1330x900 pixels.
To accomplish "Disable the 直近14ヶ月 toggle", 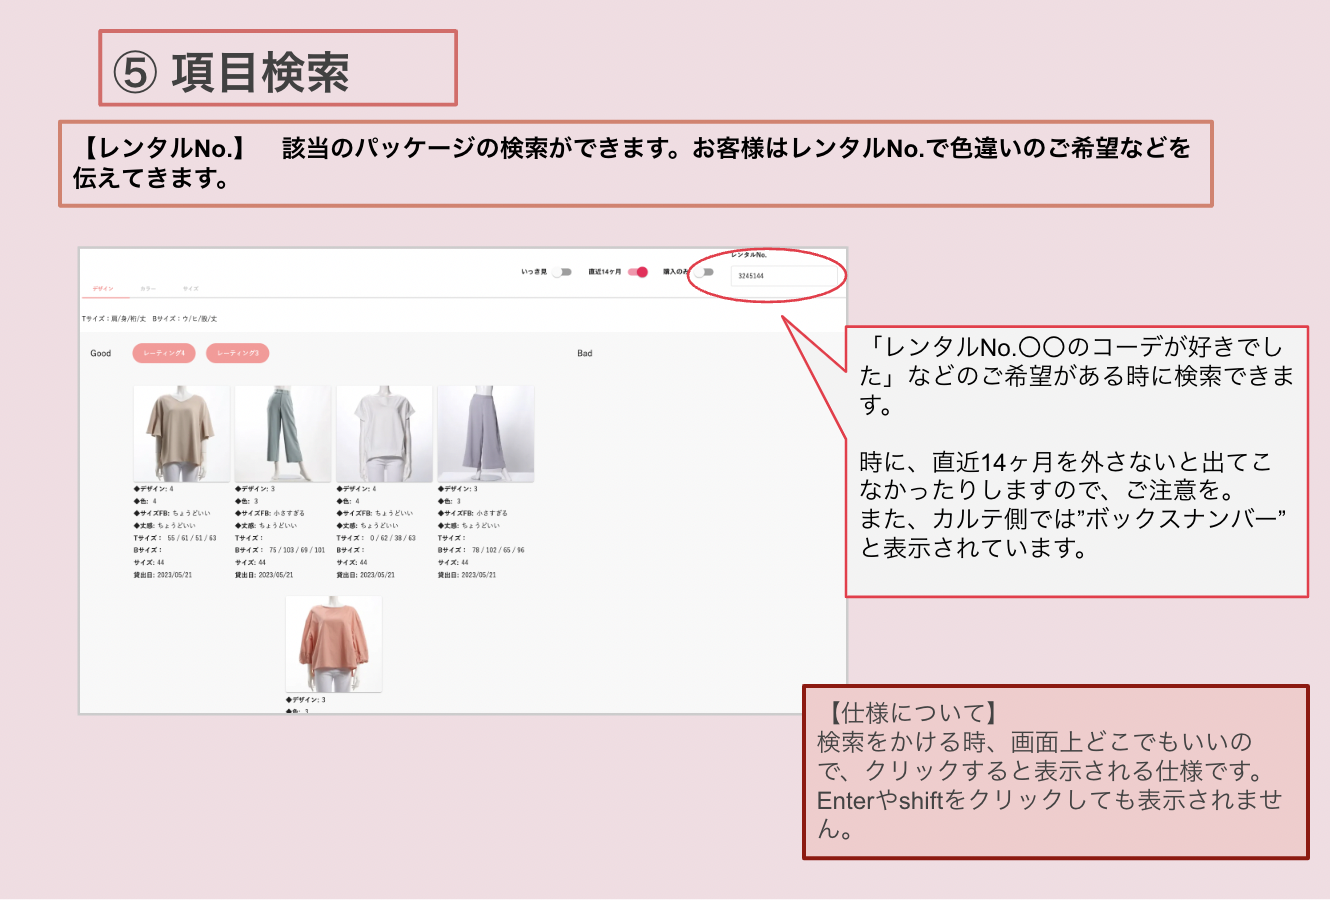I will (638, 272).
